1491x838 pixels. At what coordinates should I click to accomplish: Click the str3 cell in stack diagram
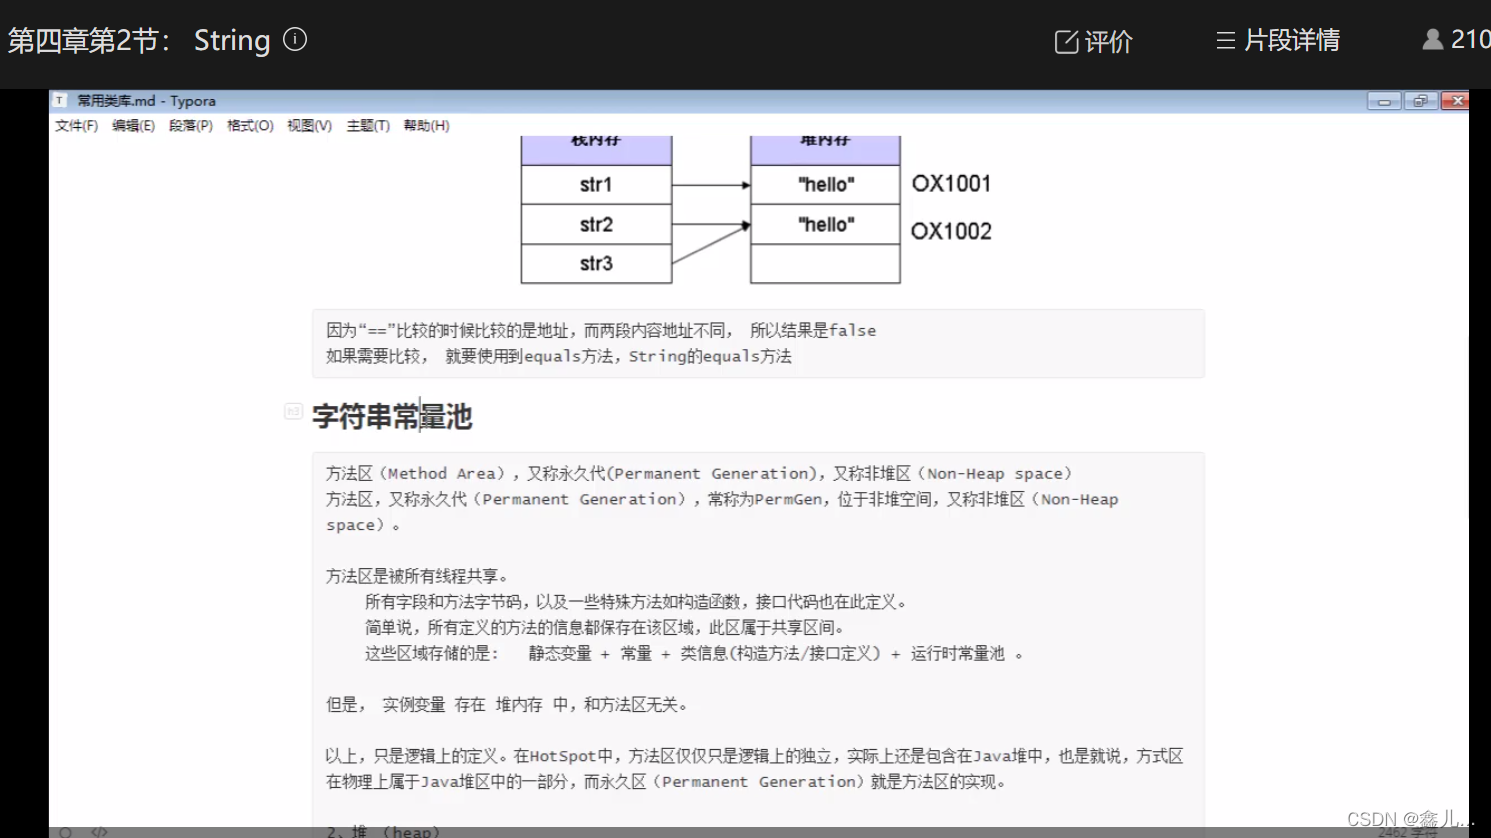click(x=596, y=264)
